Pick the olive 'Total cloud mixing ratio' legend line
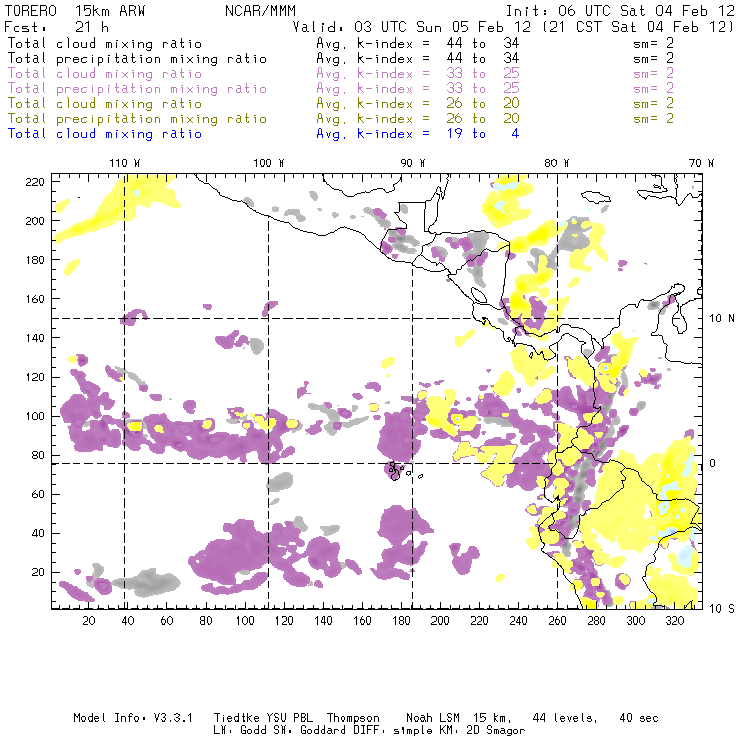The height and width of the screenshot is (740, 740). 105,104
